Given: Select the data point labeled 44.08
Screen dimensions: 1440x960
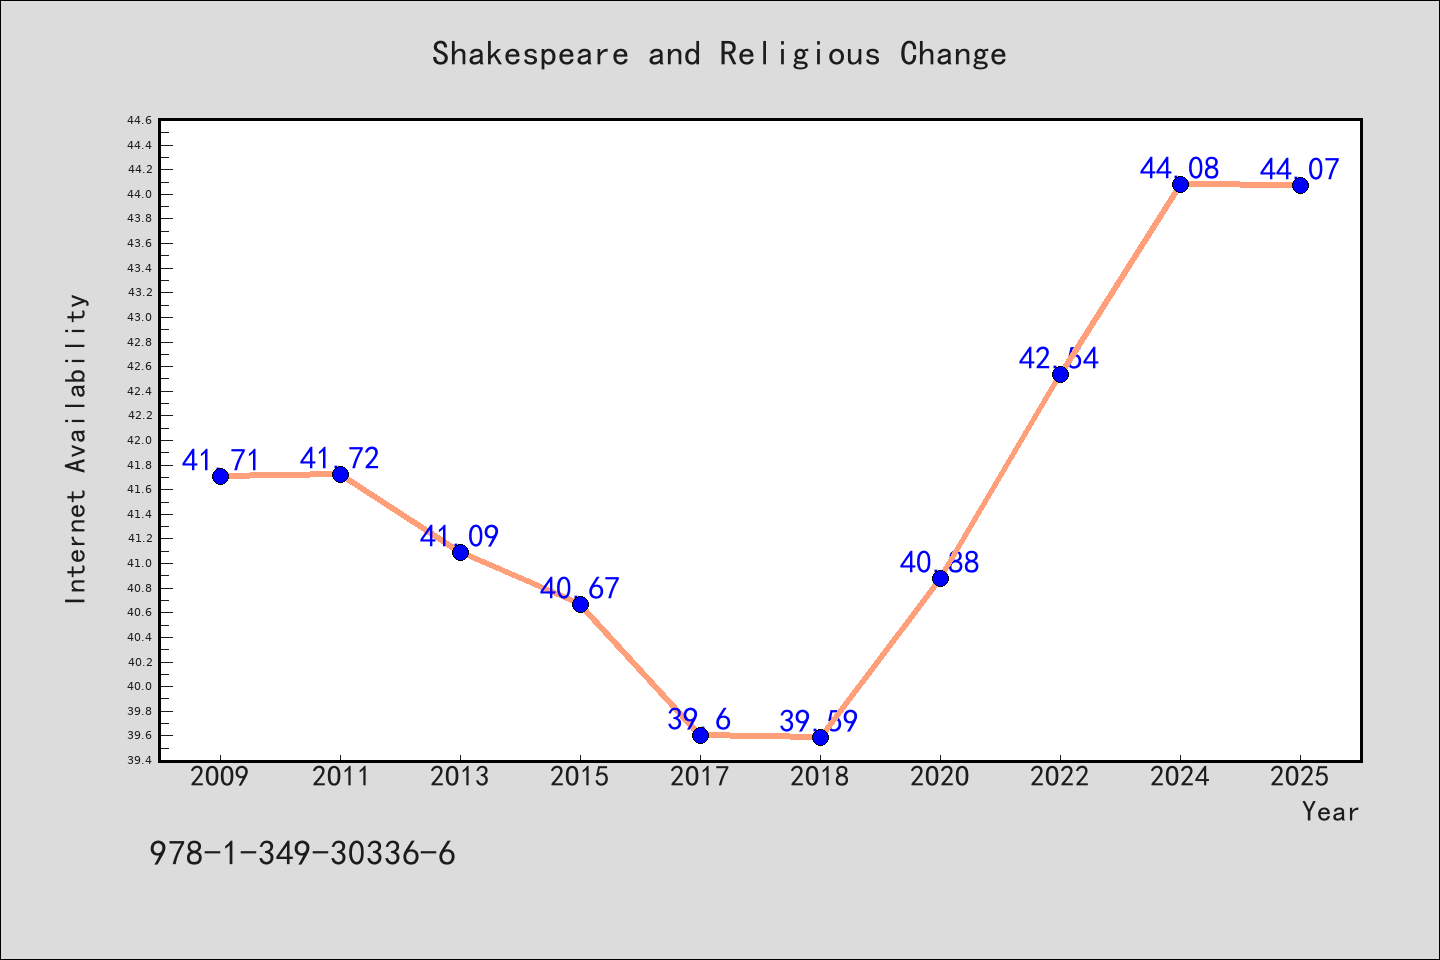Looking at the screenshot, I should 1180,184.
